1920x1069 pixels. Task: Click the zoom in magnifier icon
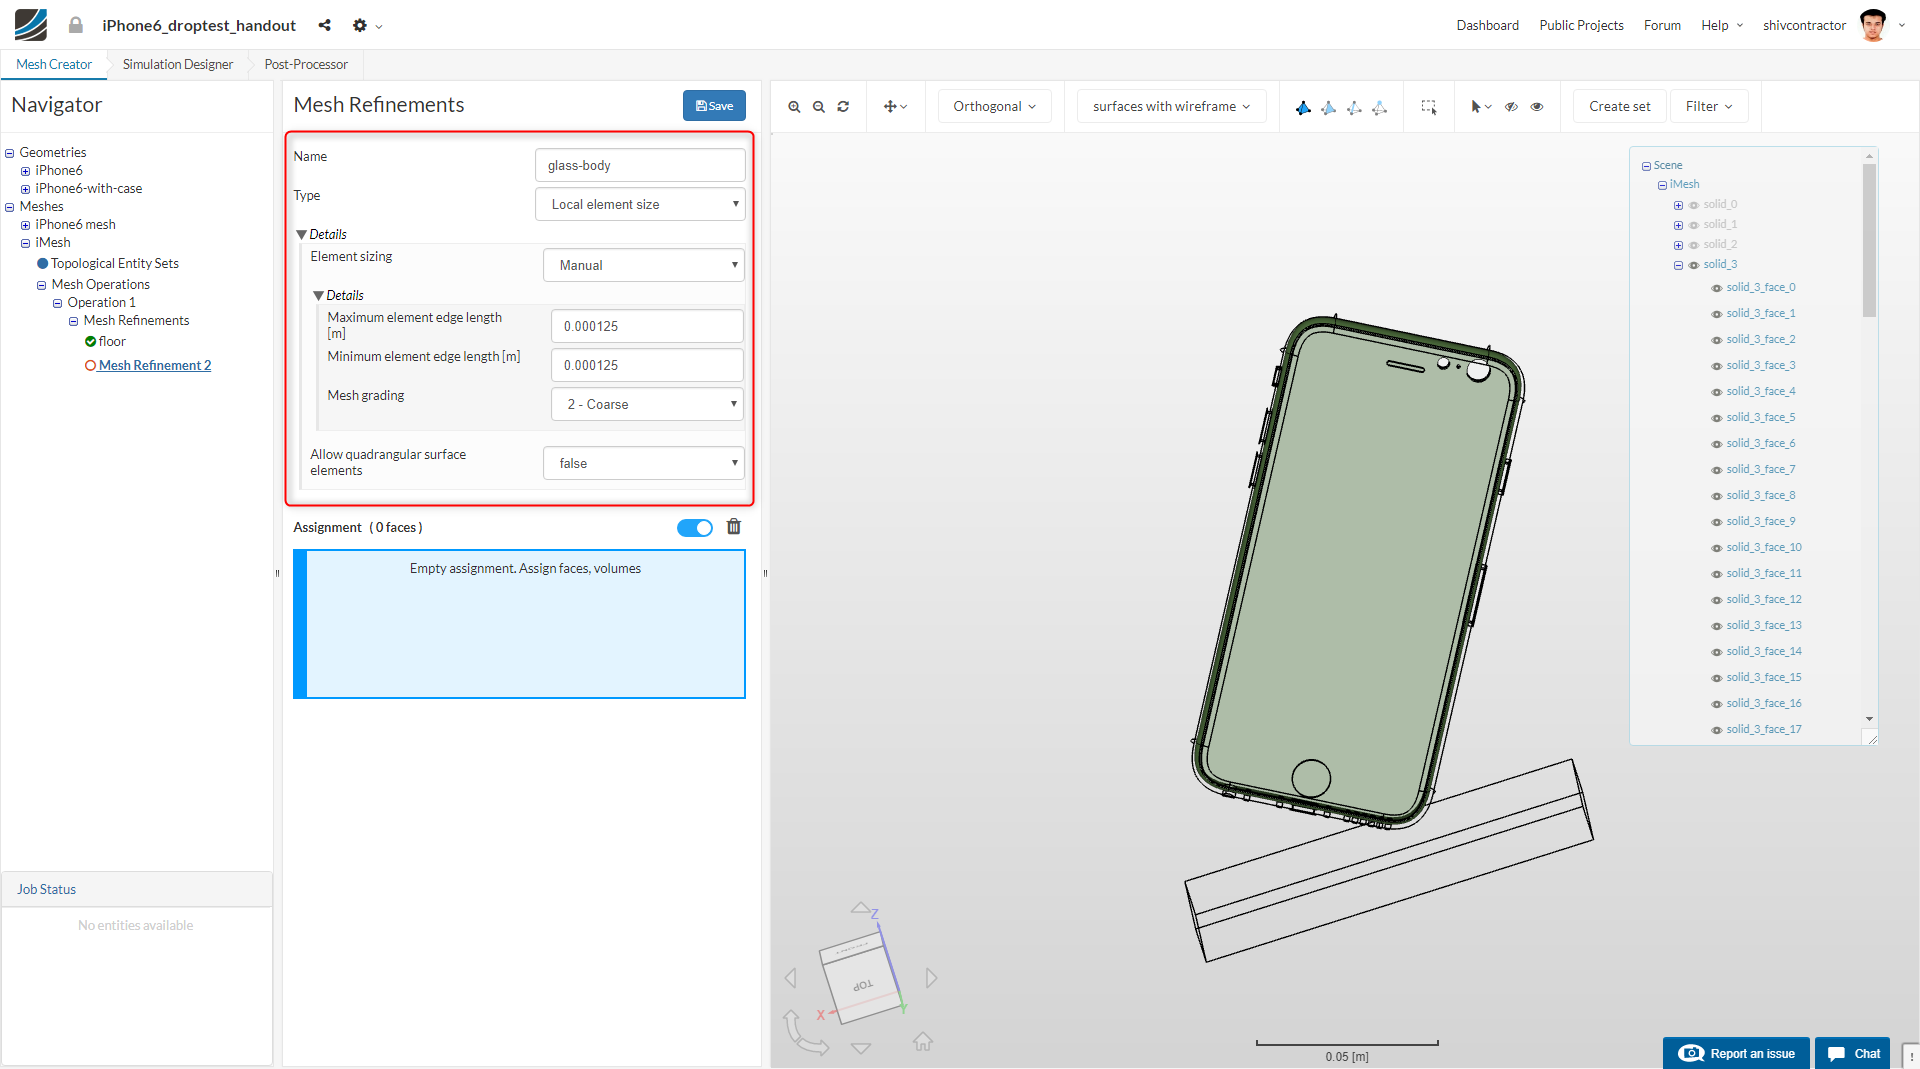coord(794,107)
